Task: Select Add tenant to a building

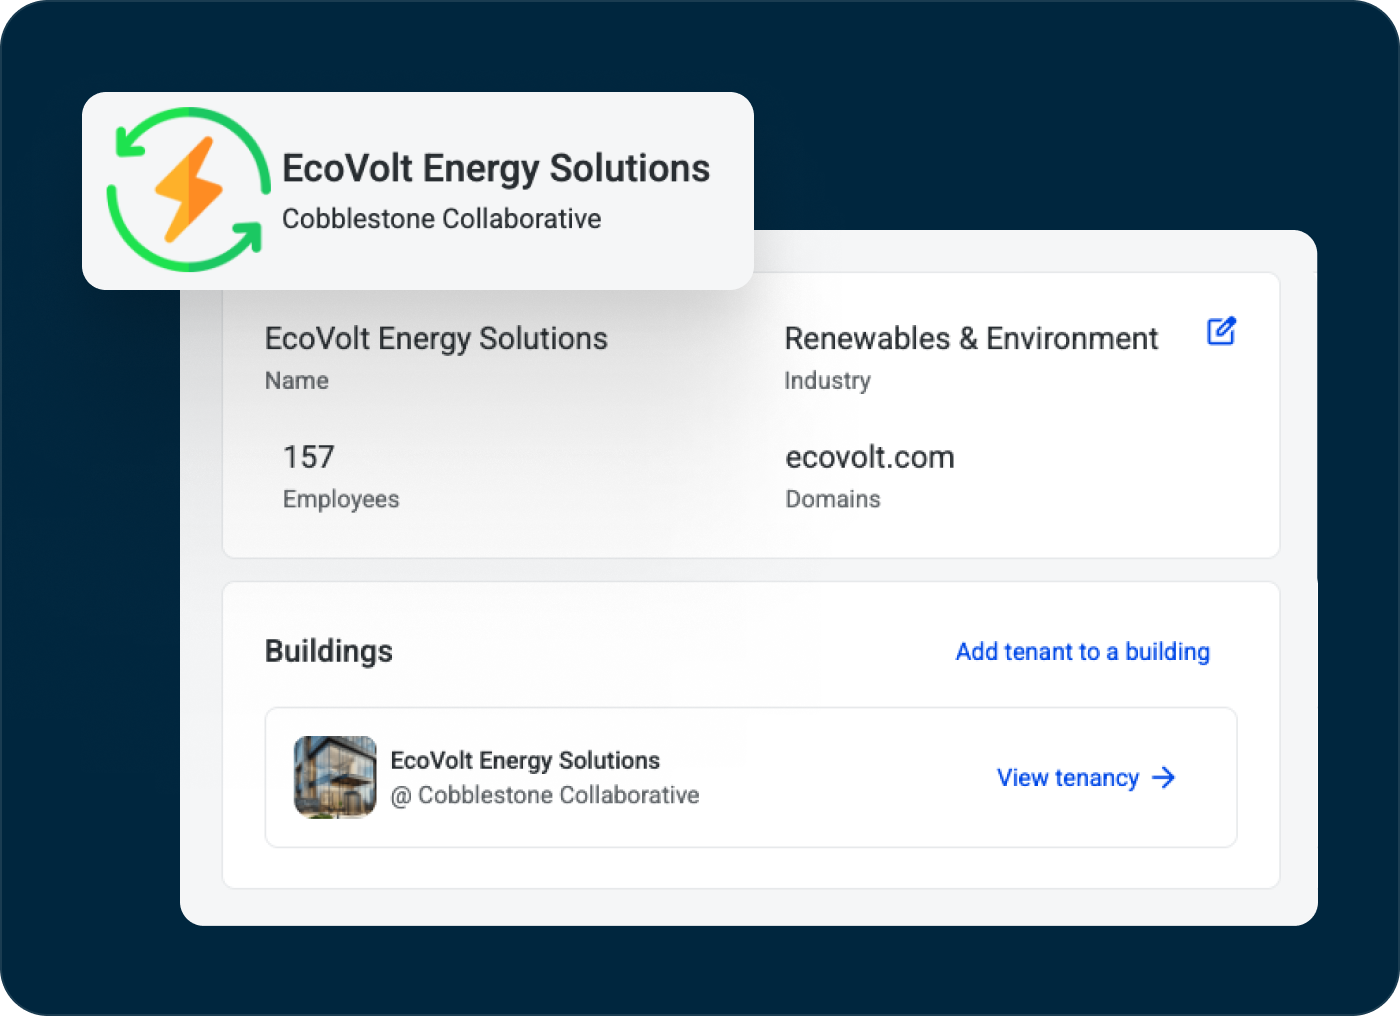Action: 1082,651
